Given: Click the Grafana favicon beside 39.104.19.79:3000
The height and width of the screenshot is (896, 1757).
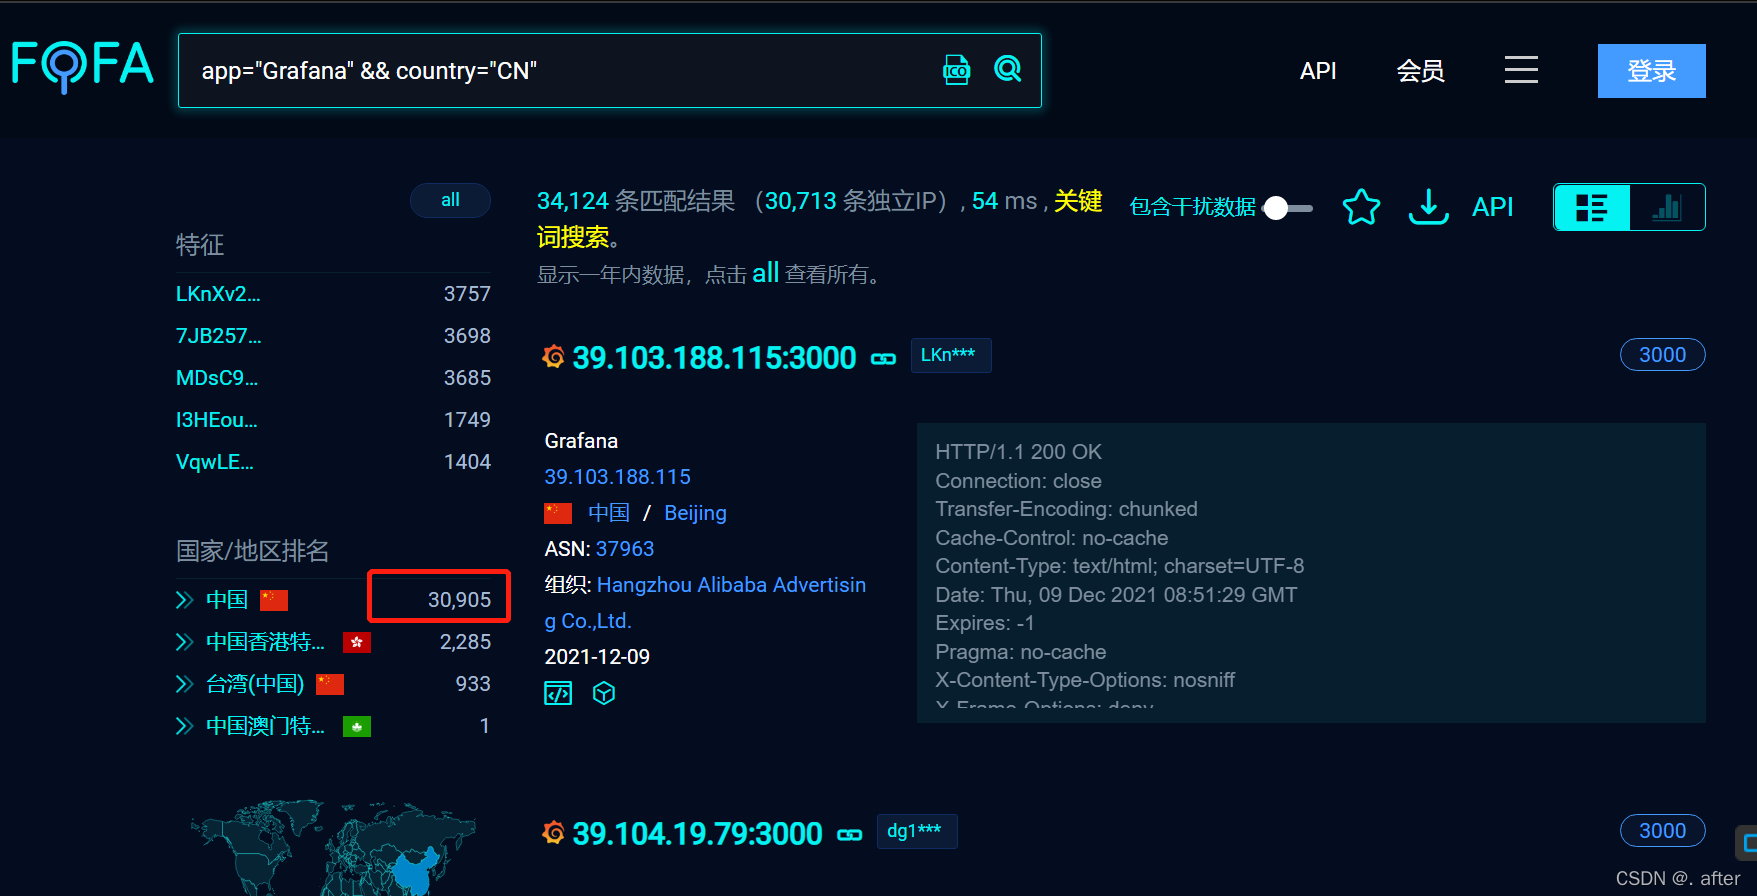Looking at the screenshot, I should tap(553, 832).
